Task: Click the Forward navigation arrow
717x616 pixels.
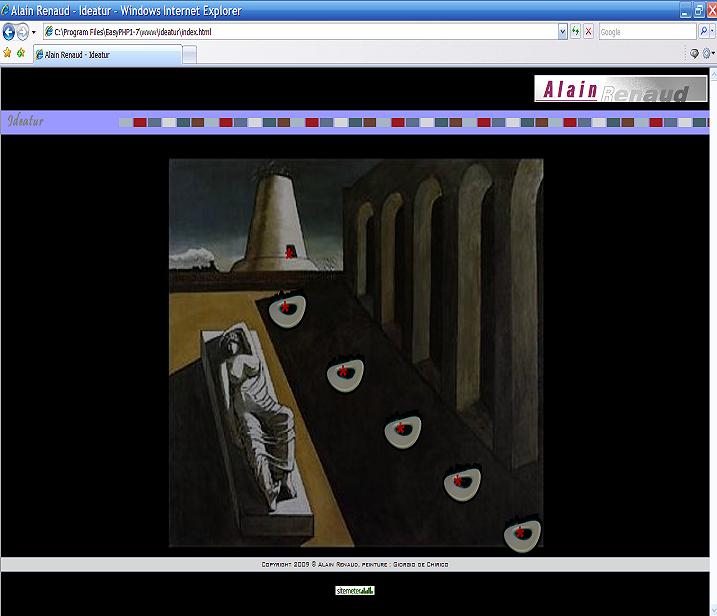Action: click(x=22, y=32)
